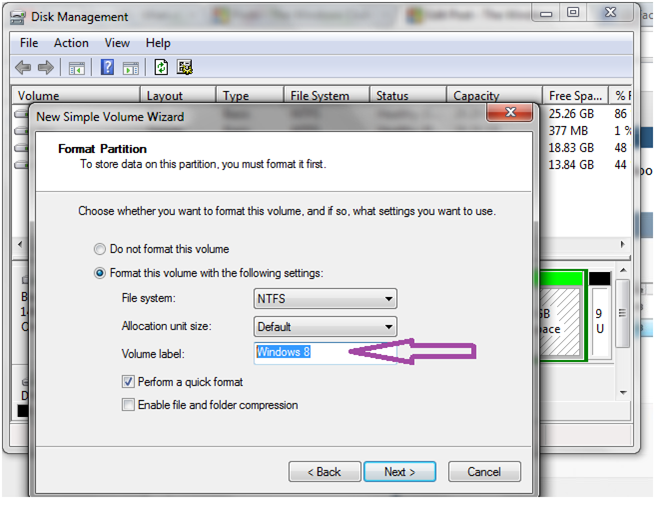The width and height of the screenshot is (668, 505).
Task: Open the Help question mark icon
Action: (107, 67)
